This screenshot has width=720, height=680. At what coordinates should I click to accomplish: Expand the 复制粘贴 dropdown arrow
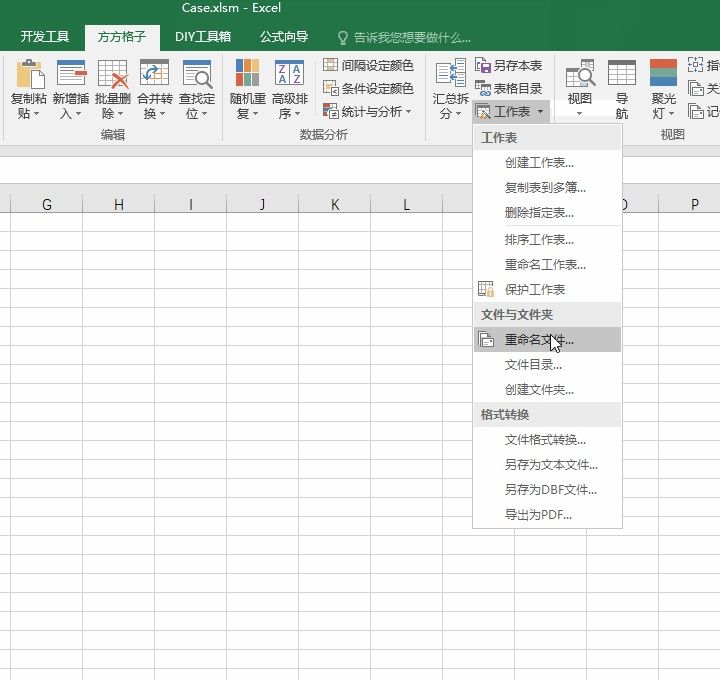[37, 113]
